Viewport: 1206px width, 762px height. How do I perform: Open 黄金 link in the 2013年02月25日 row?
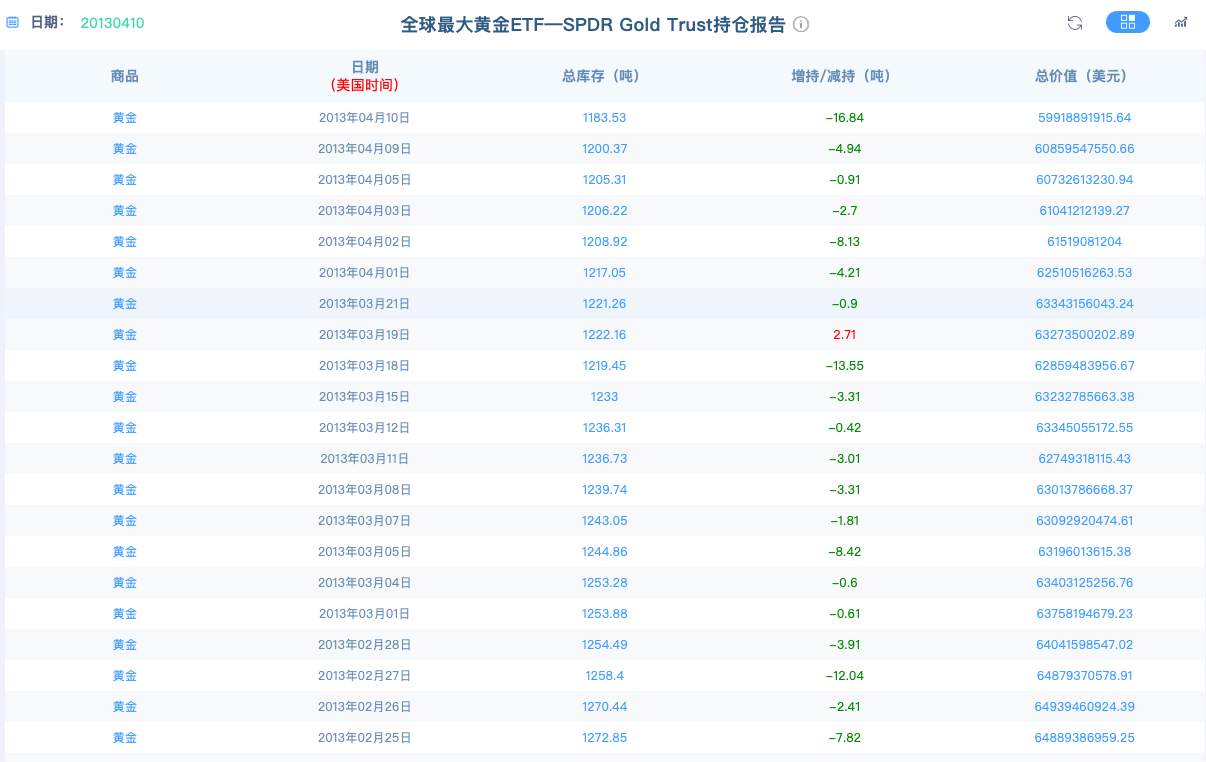click(x=125, y=738)
